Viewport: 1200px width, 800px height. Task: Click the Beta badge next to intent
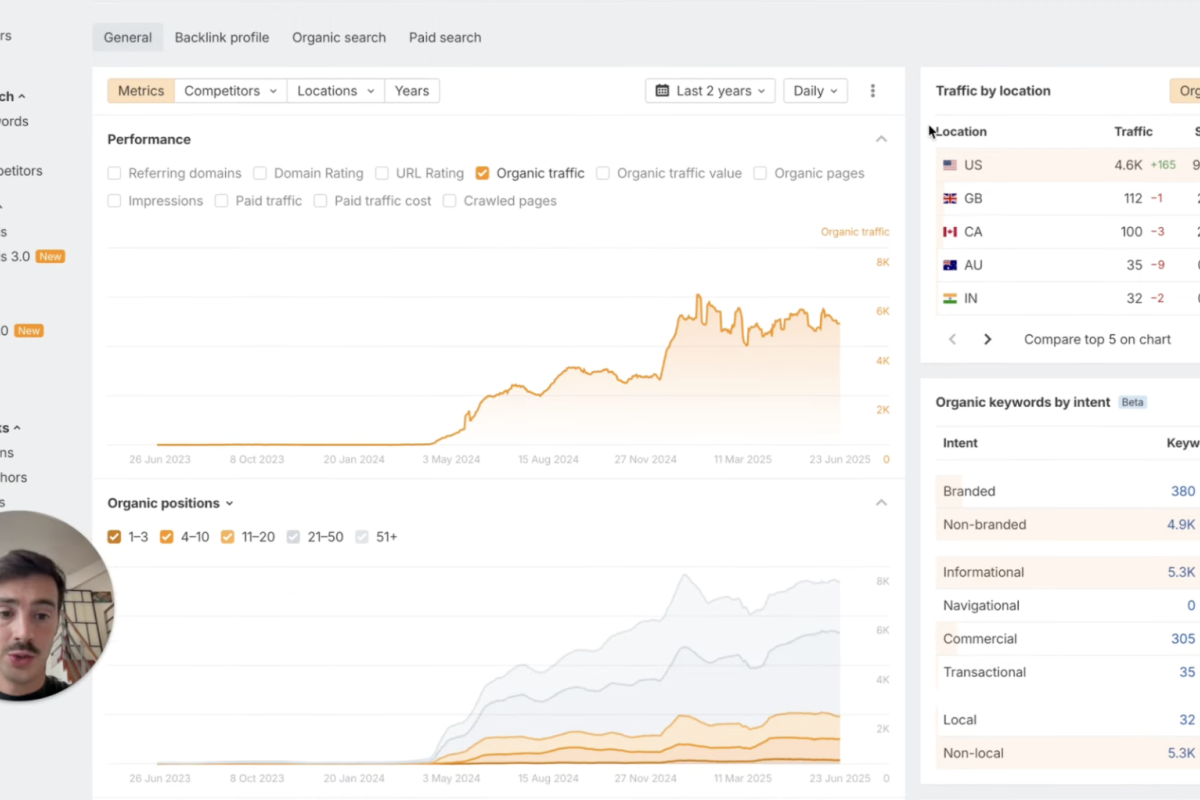1132,402
